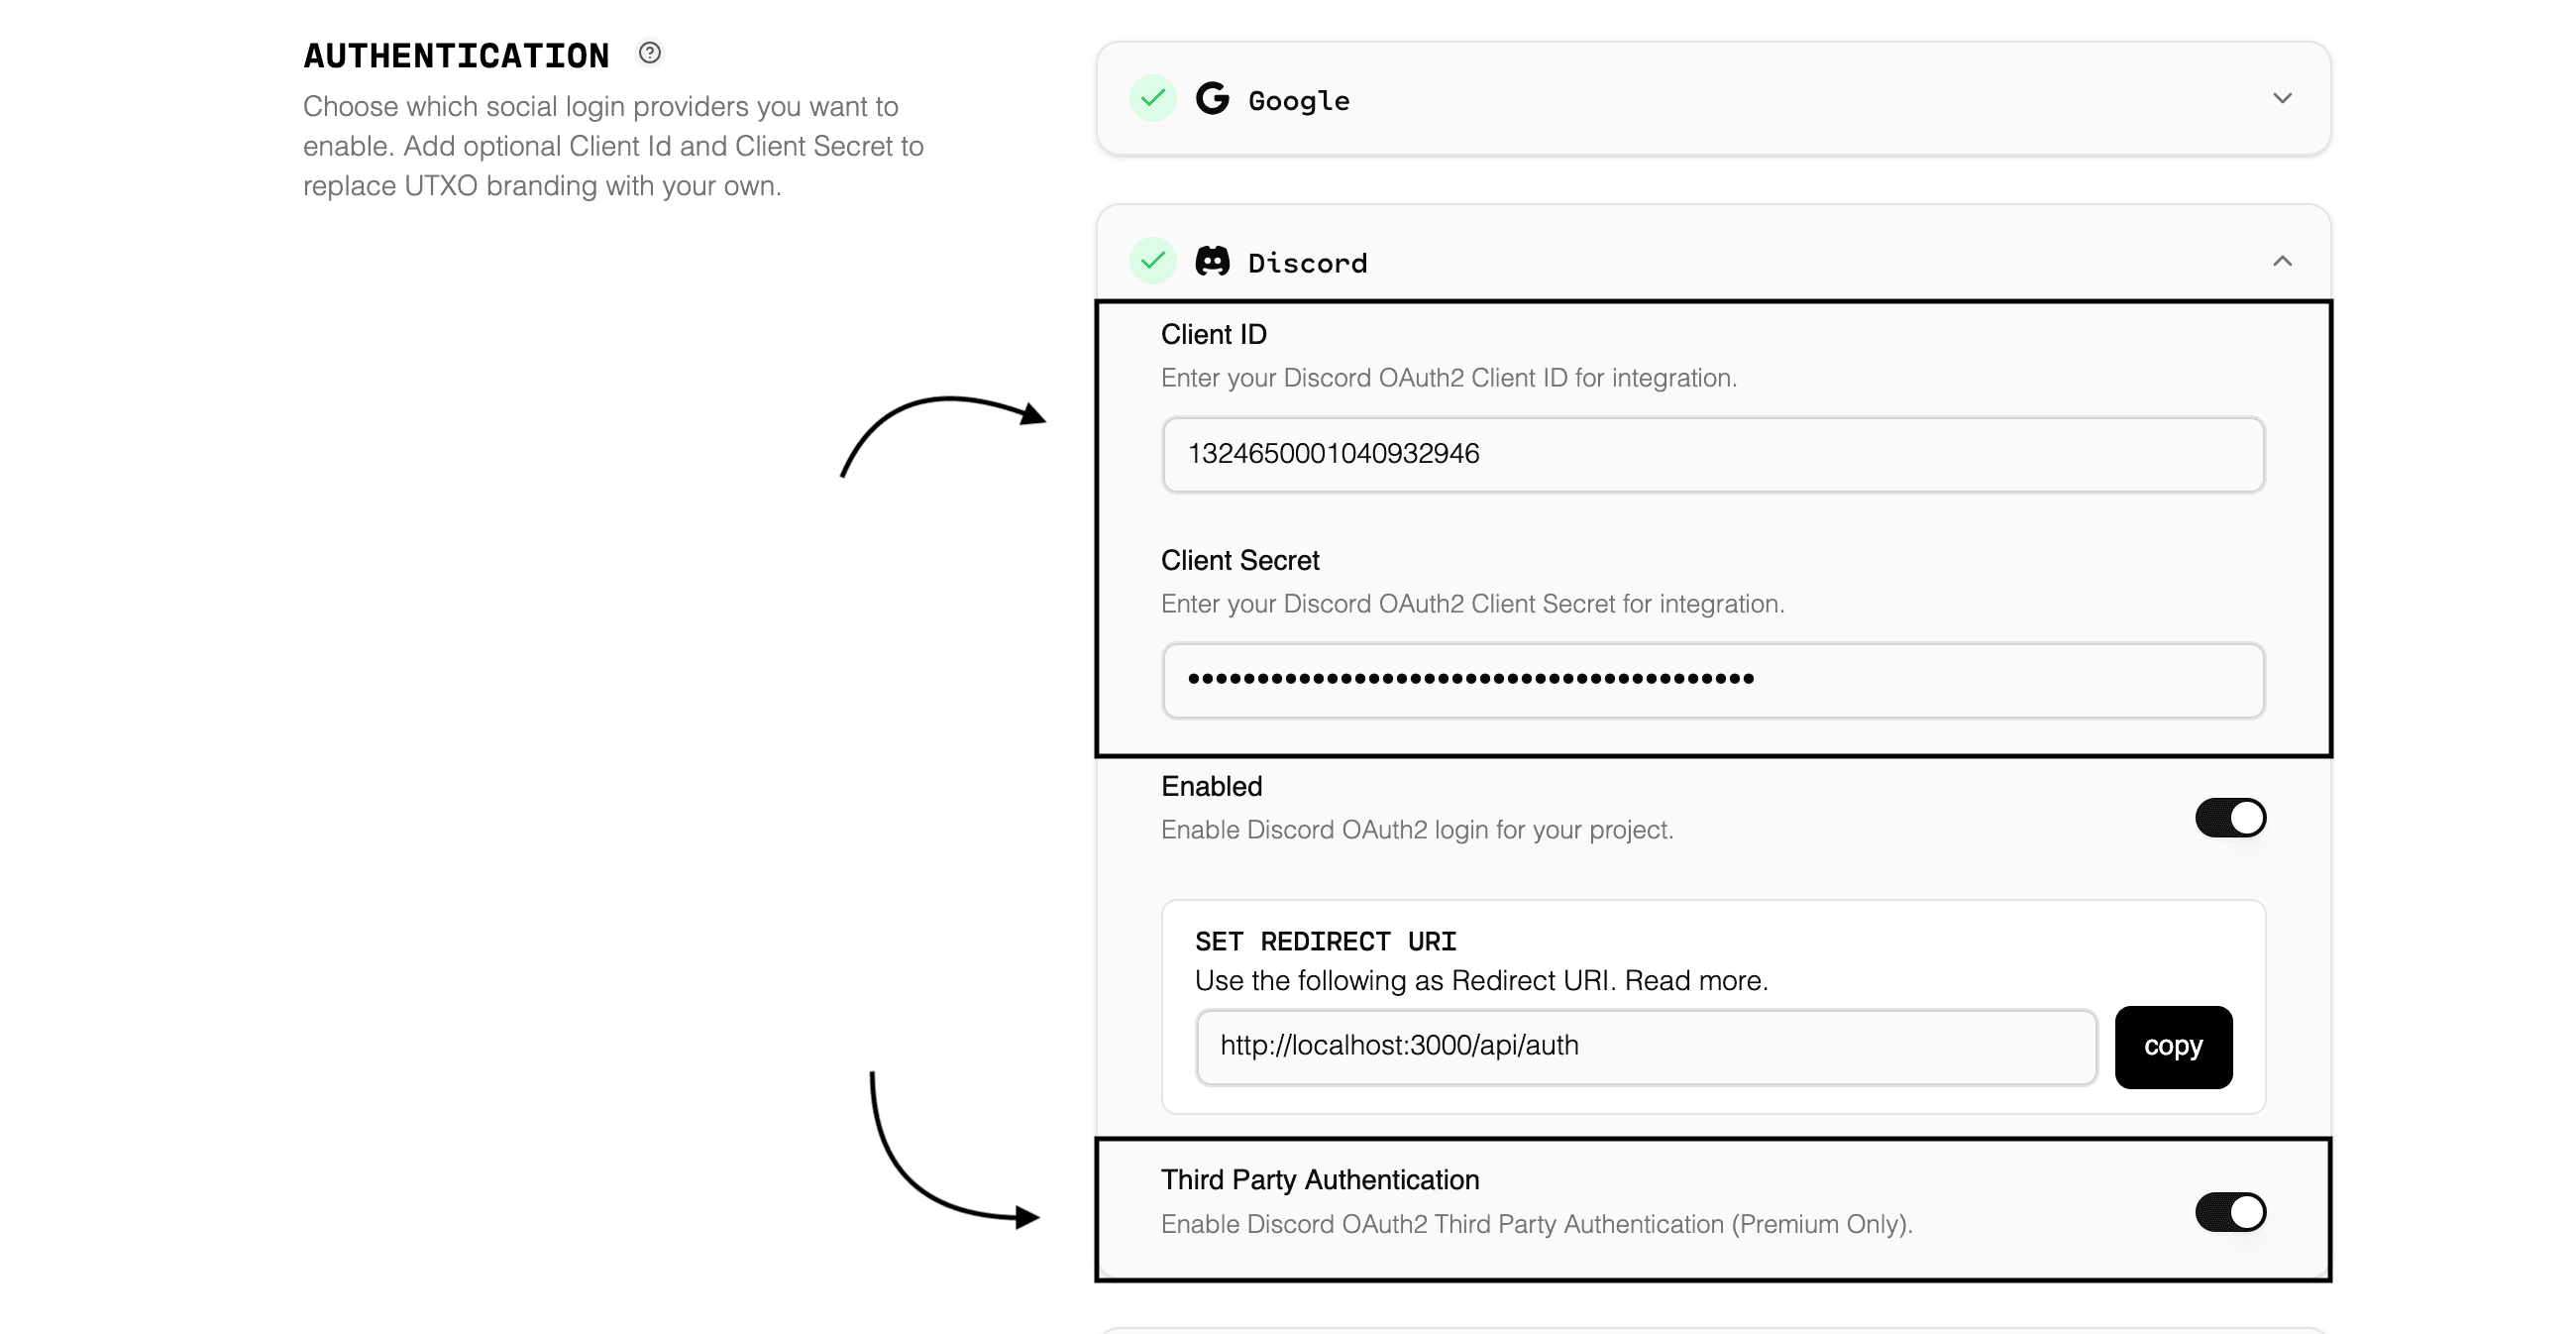Click the AUTHENTICATION section heading

tap(456, 55)
